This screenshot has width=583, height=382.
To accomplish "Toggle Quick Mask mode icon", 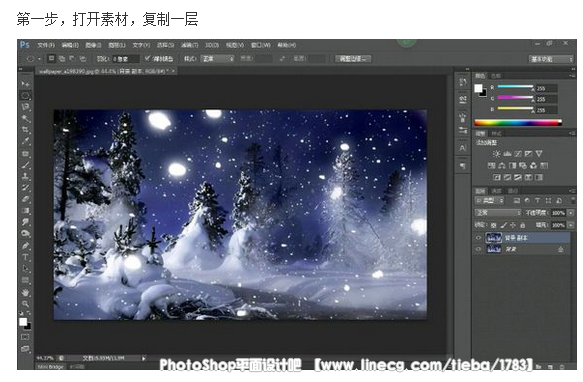I will (x=25, y=337).
